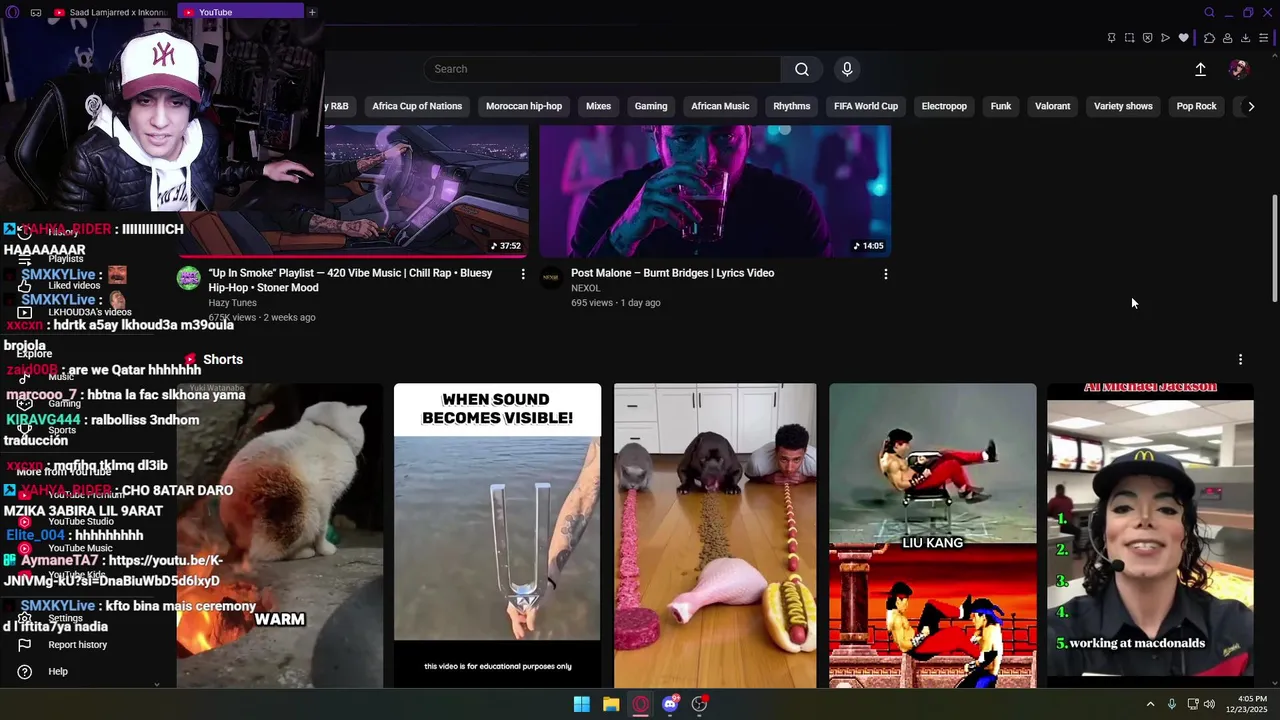
Task: Switch to the Saad Lamjarred x Inkonnu tab
Action: 111,12
